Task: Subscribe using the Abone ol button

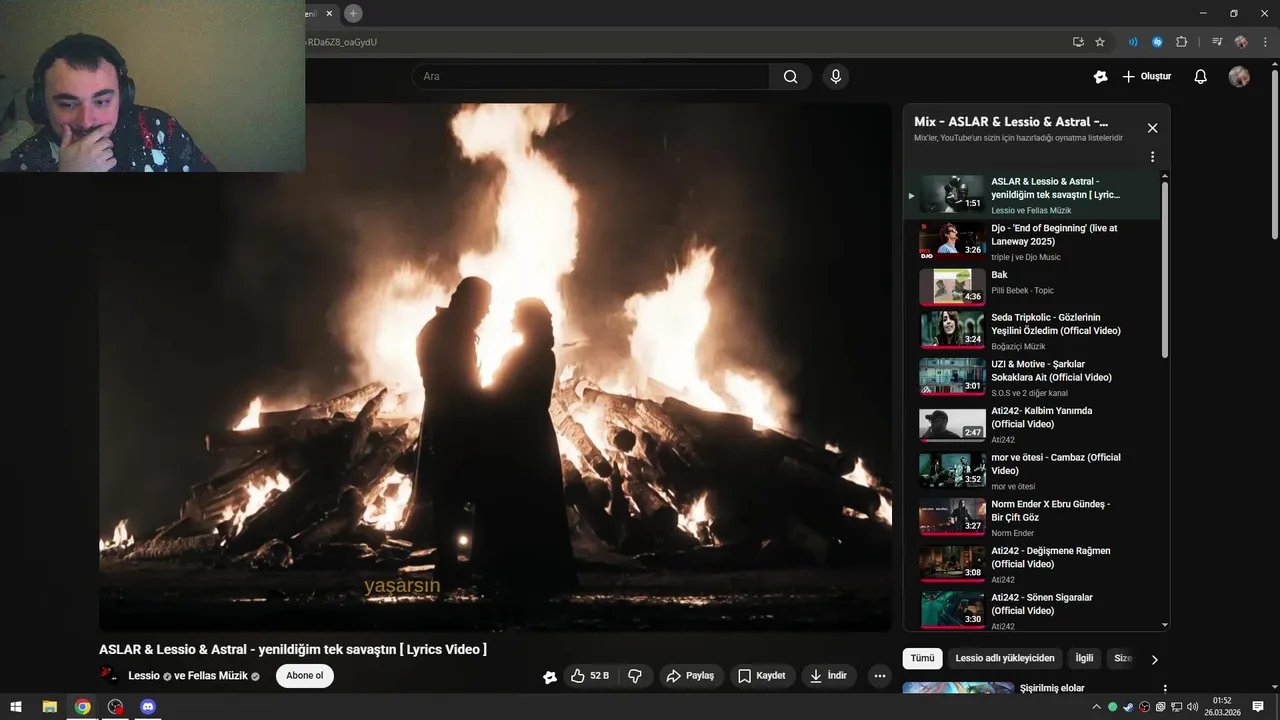Action: (x=305, y=676)
